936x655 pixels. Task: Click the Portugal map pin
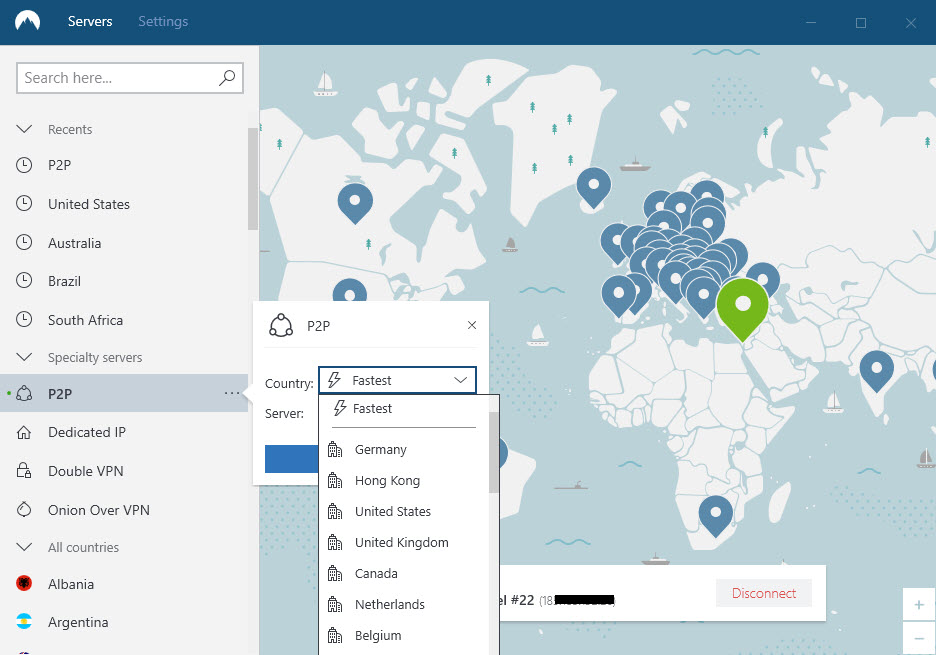(618, 296)
